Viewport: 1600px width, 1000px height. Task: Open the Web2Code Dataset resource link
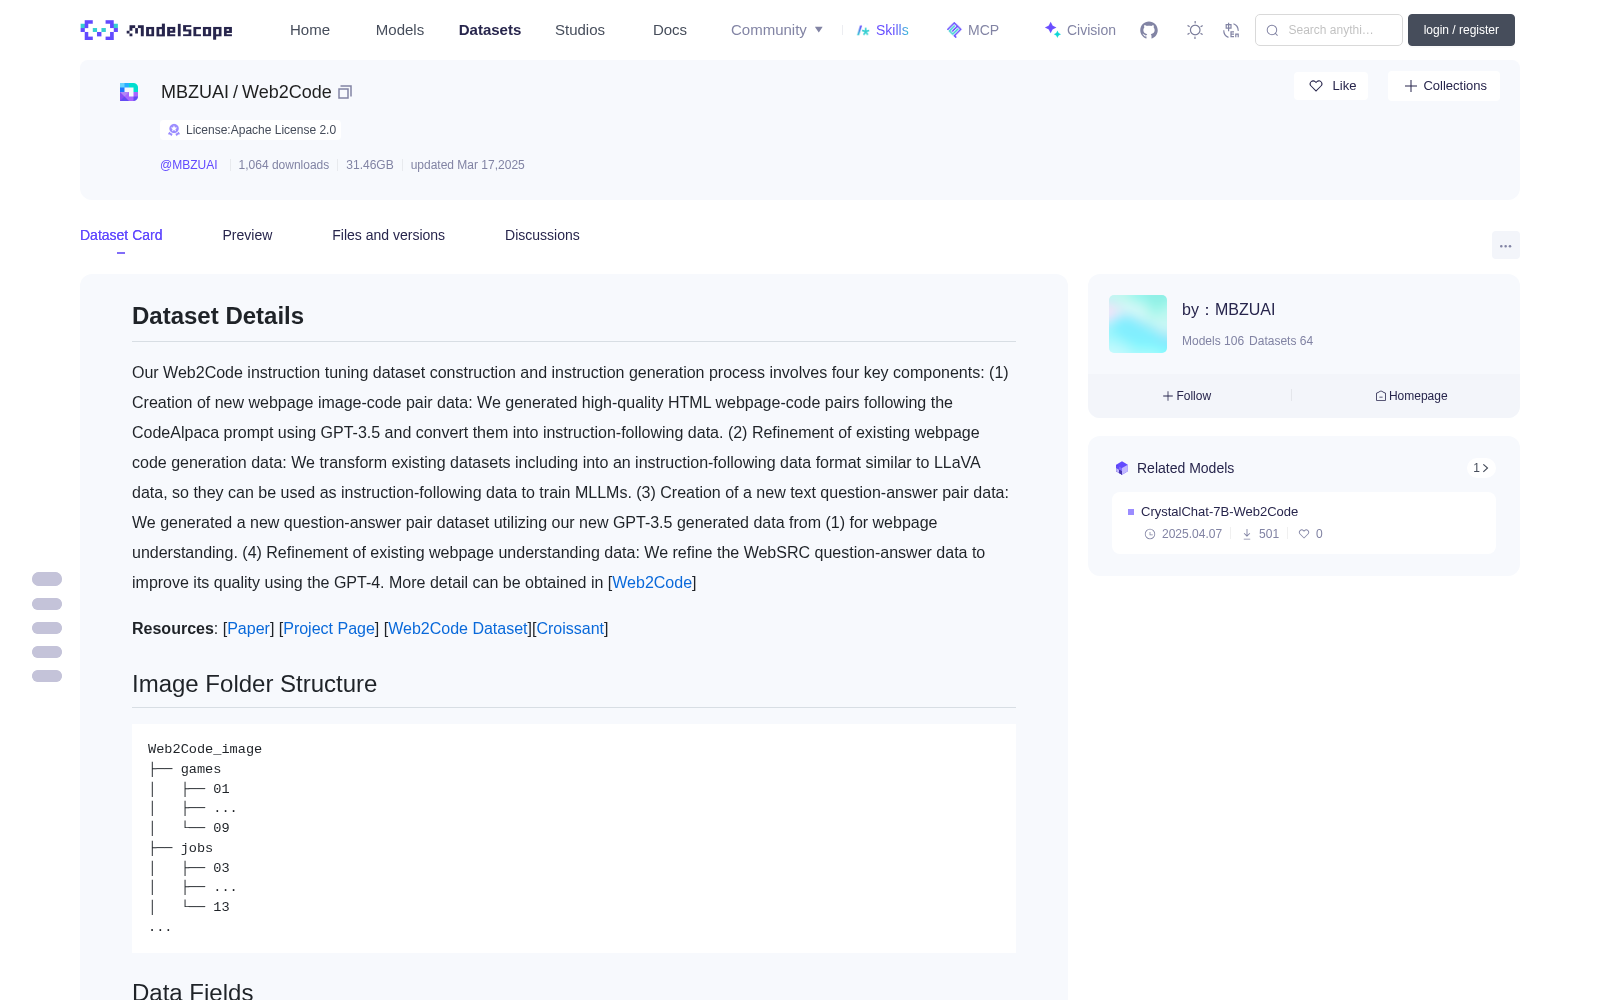point(458,629)
